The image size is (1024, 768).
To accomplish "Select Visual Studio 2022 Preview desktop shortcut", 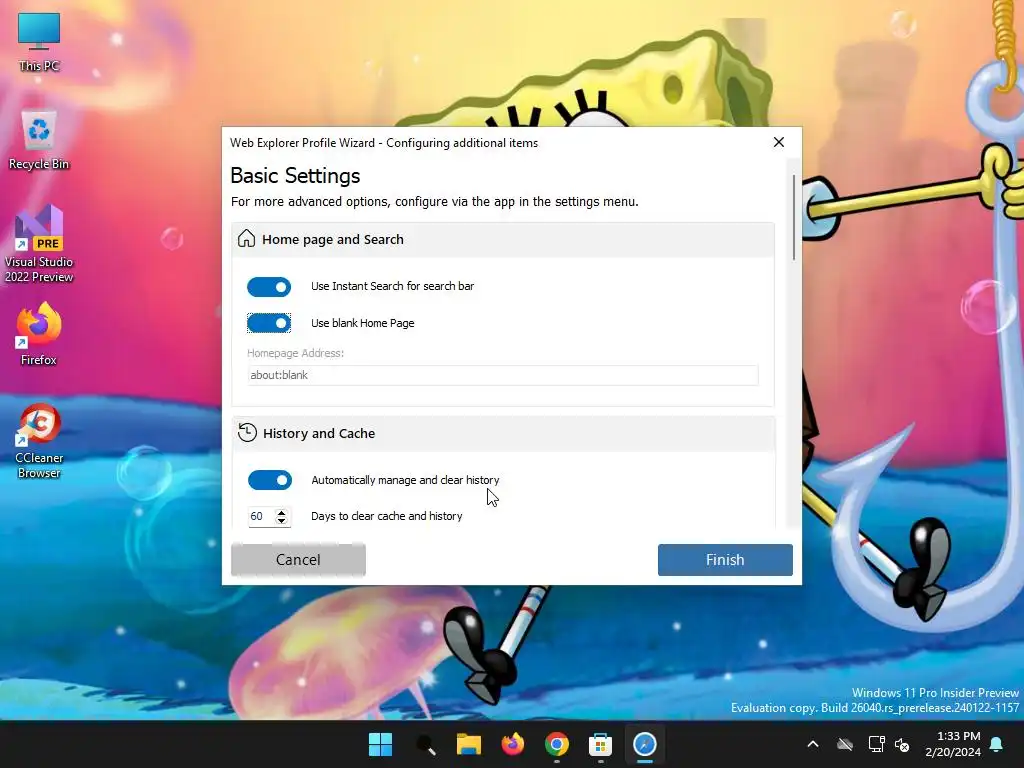I will [39, 244].
